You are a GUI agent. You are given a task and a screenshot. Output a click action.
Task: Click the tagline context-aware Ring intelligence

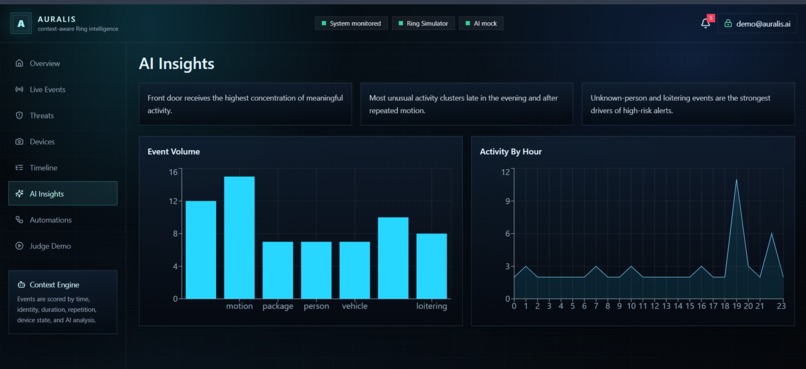point(78,29)
